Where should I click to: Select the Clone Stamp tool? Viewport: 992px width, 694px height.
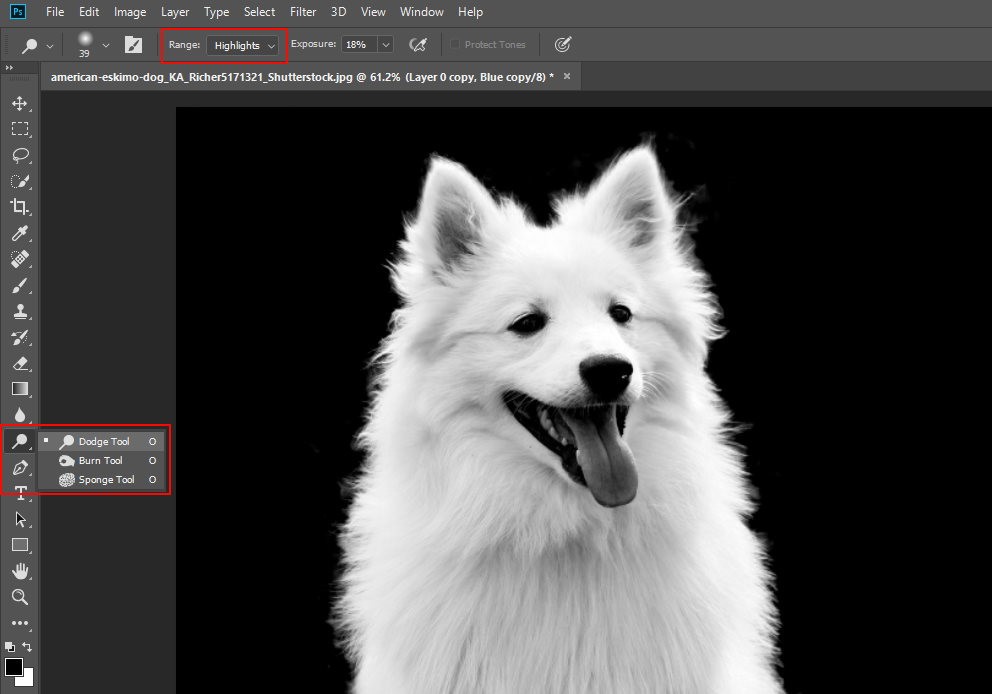(x=20, y=311)
